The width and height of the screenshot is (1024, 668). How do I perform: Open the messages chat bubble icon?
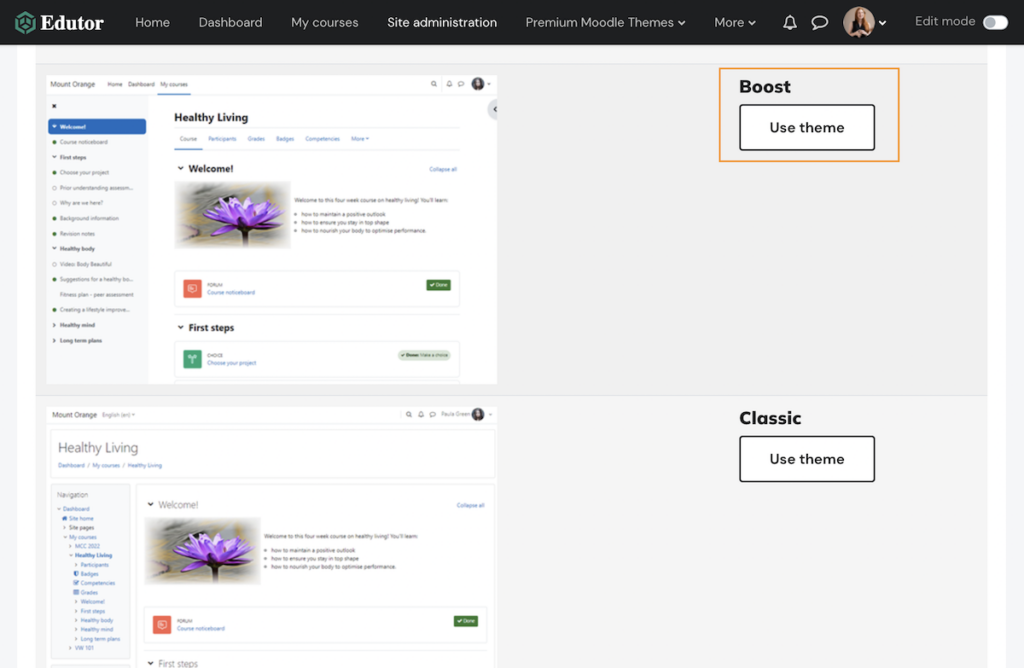click(x=820, y=22)
